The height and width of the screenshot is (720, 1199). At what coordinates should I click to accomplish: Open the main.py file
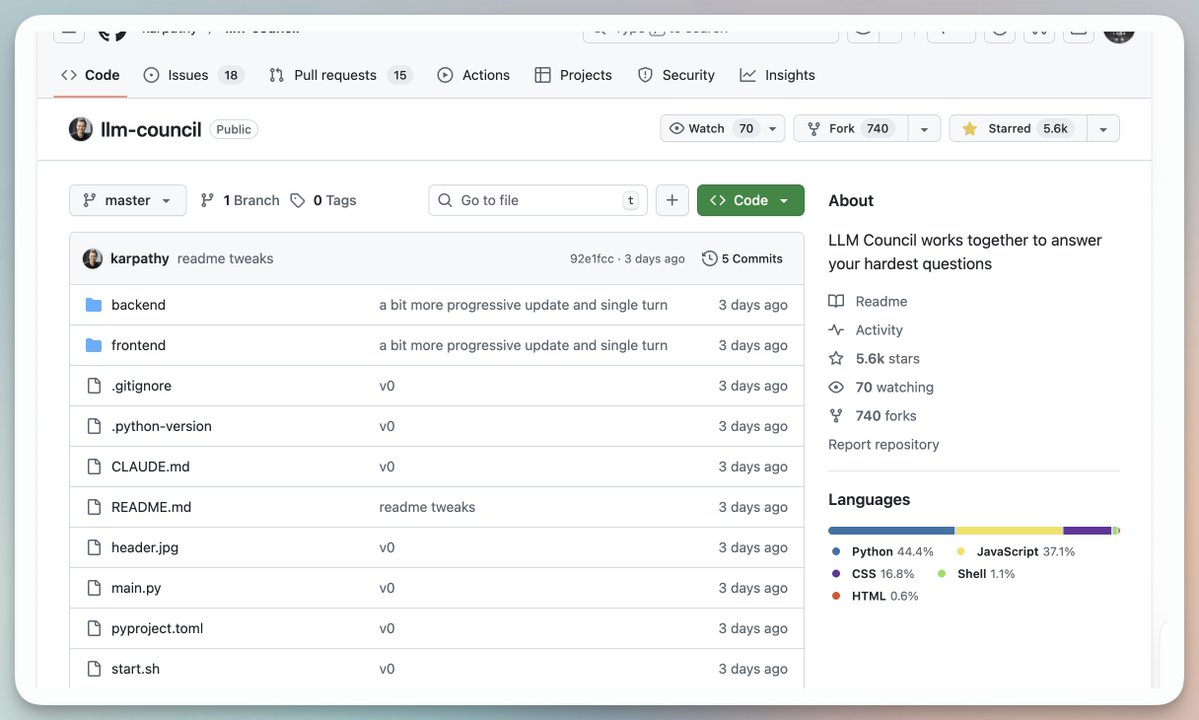click(136, 589)
